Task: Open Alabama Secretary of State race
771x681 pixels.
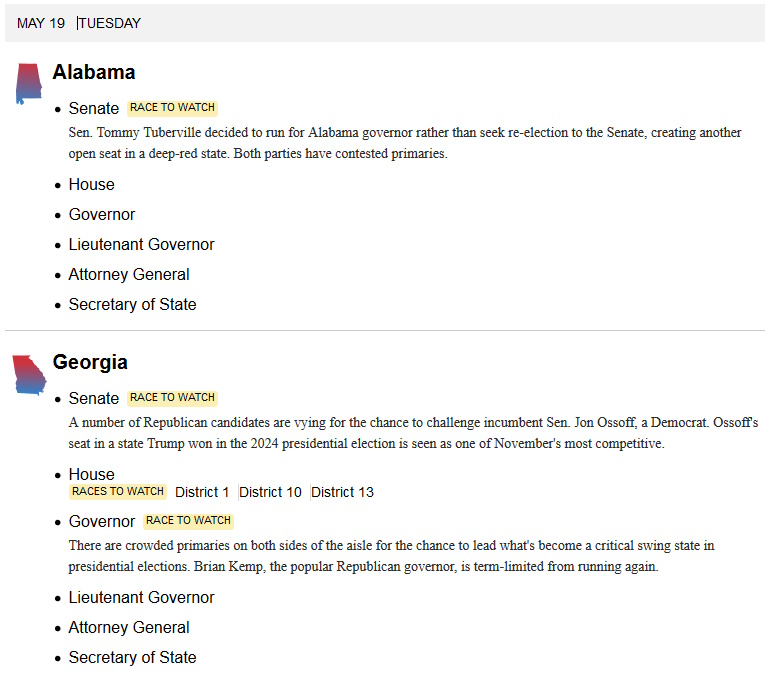Action: [x=132, y=304]
